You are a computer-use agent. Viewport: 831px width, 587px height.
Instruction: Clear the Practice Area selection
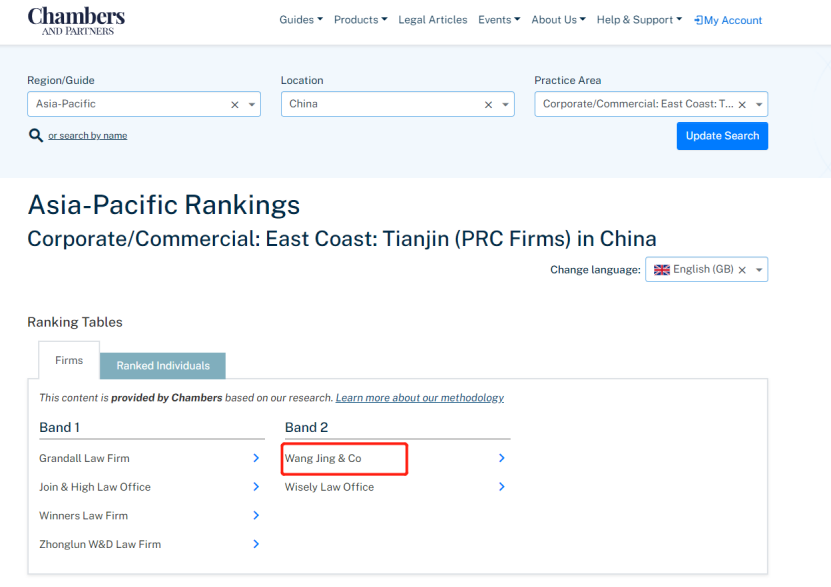coord(742,104)
